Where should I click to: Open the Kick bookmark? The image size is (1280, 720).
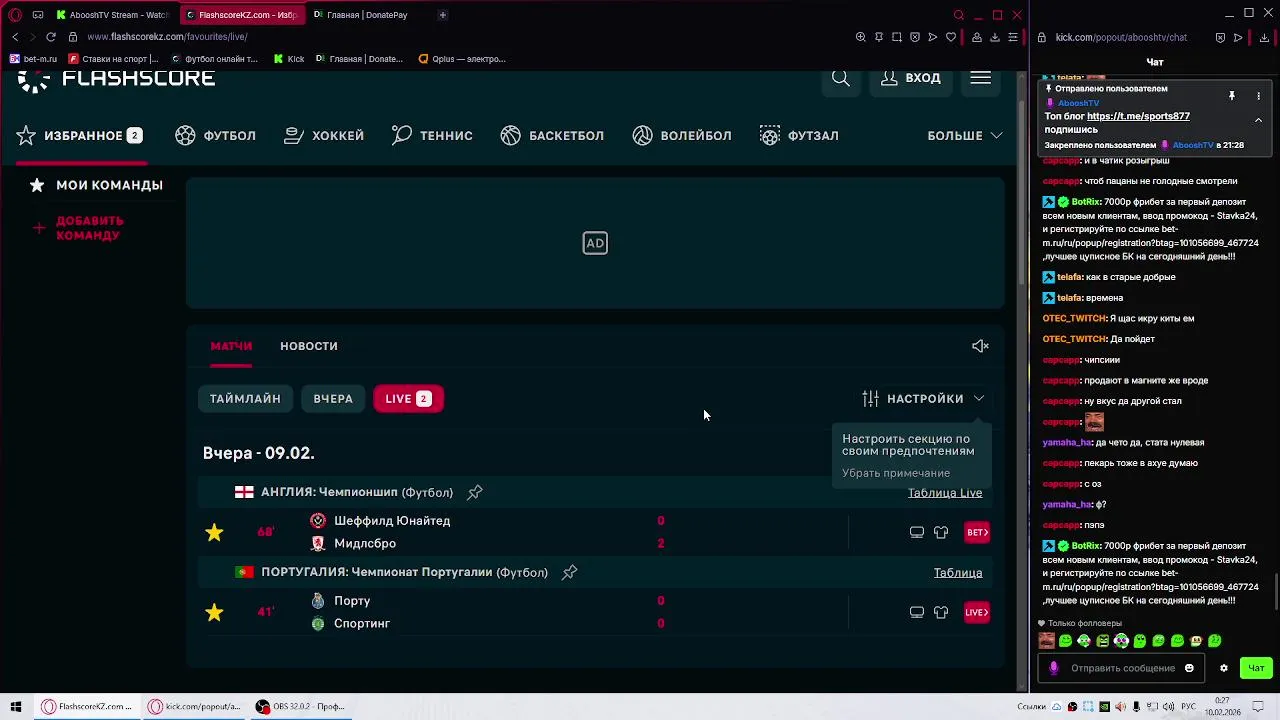[289, 59]
